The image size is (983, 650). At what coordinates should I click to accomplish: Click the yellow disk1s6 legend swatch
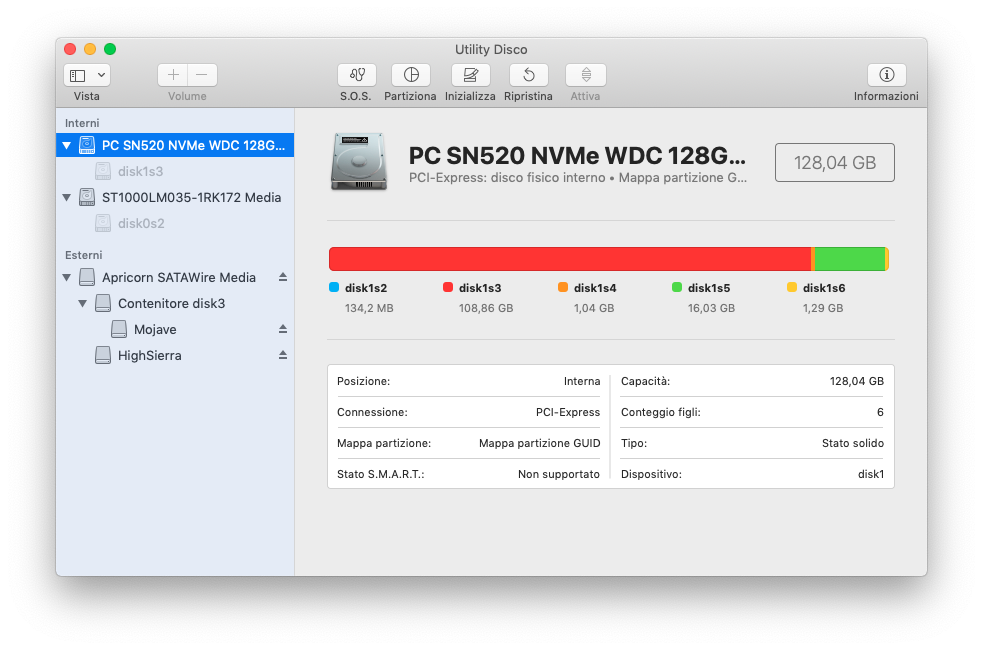[x=792, y=287]
